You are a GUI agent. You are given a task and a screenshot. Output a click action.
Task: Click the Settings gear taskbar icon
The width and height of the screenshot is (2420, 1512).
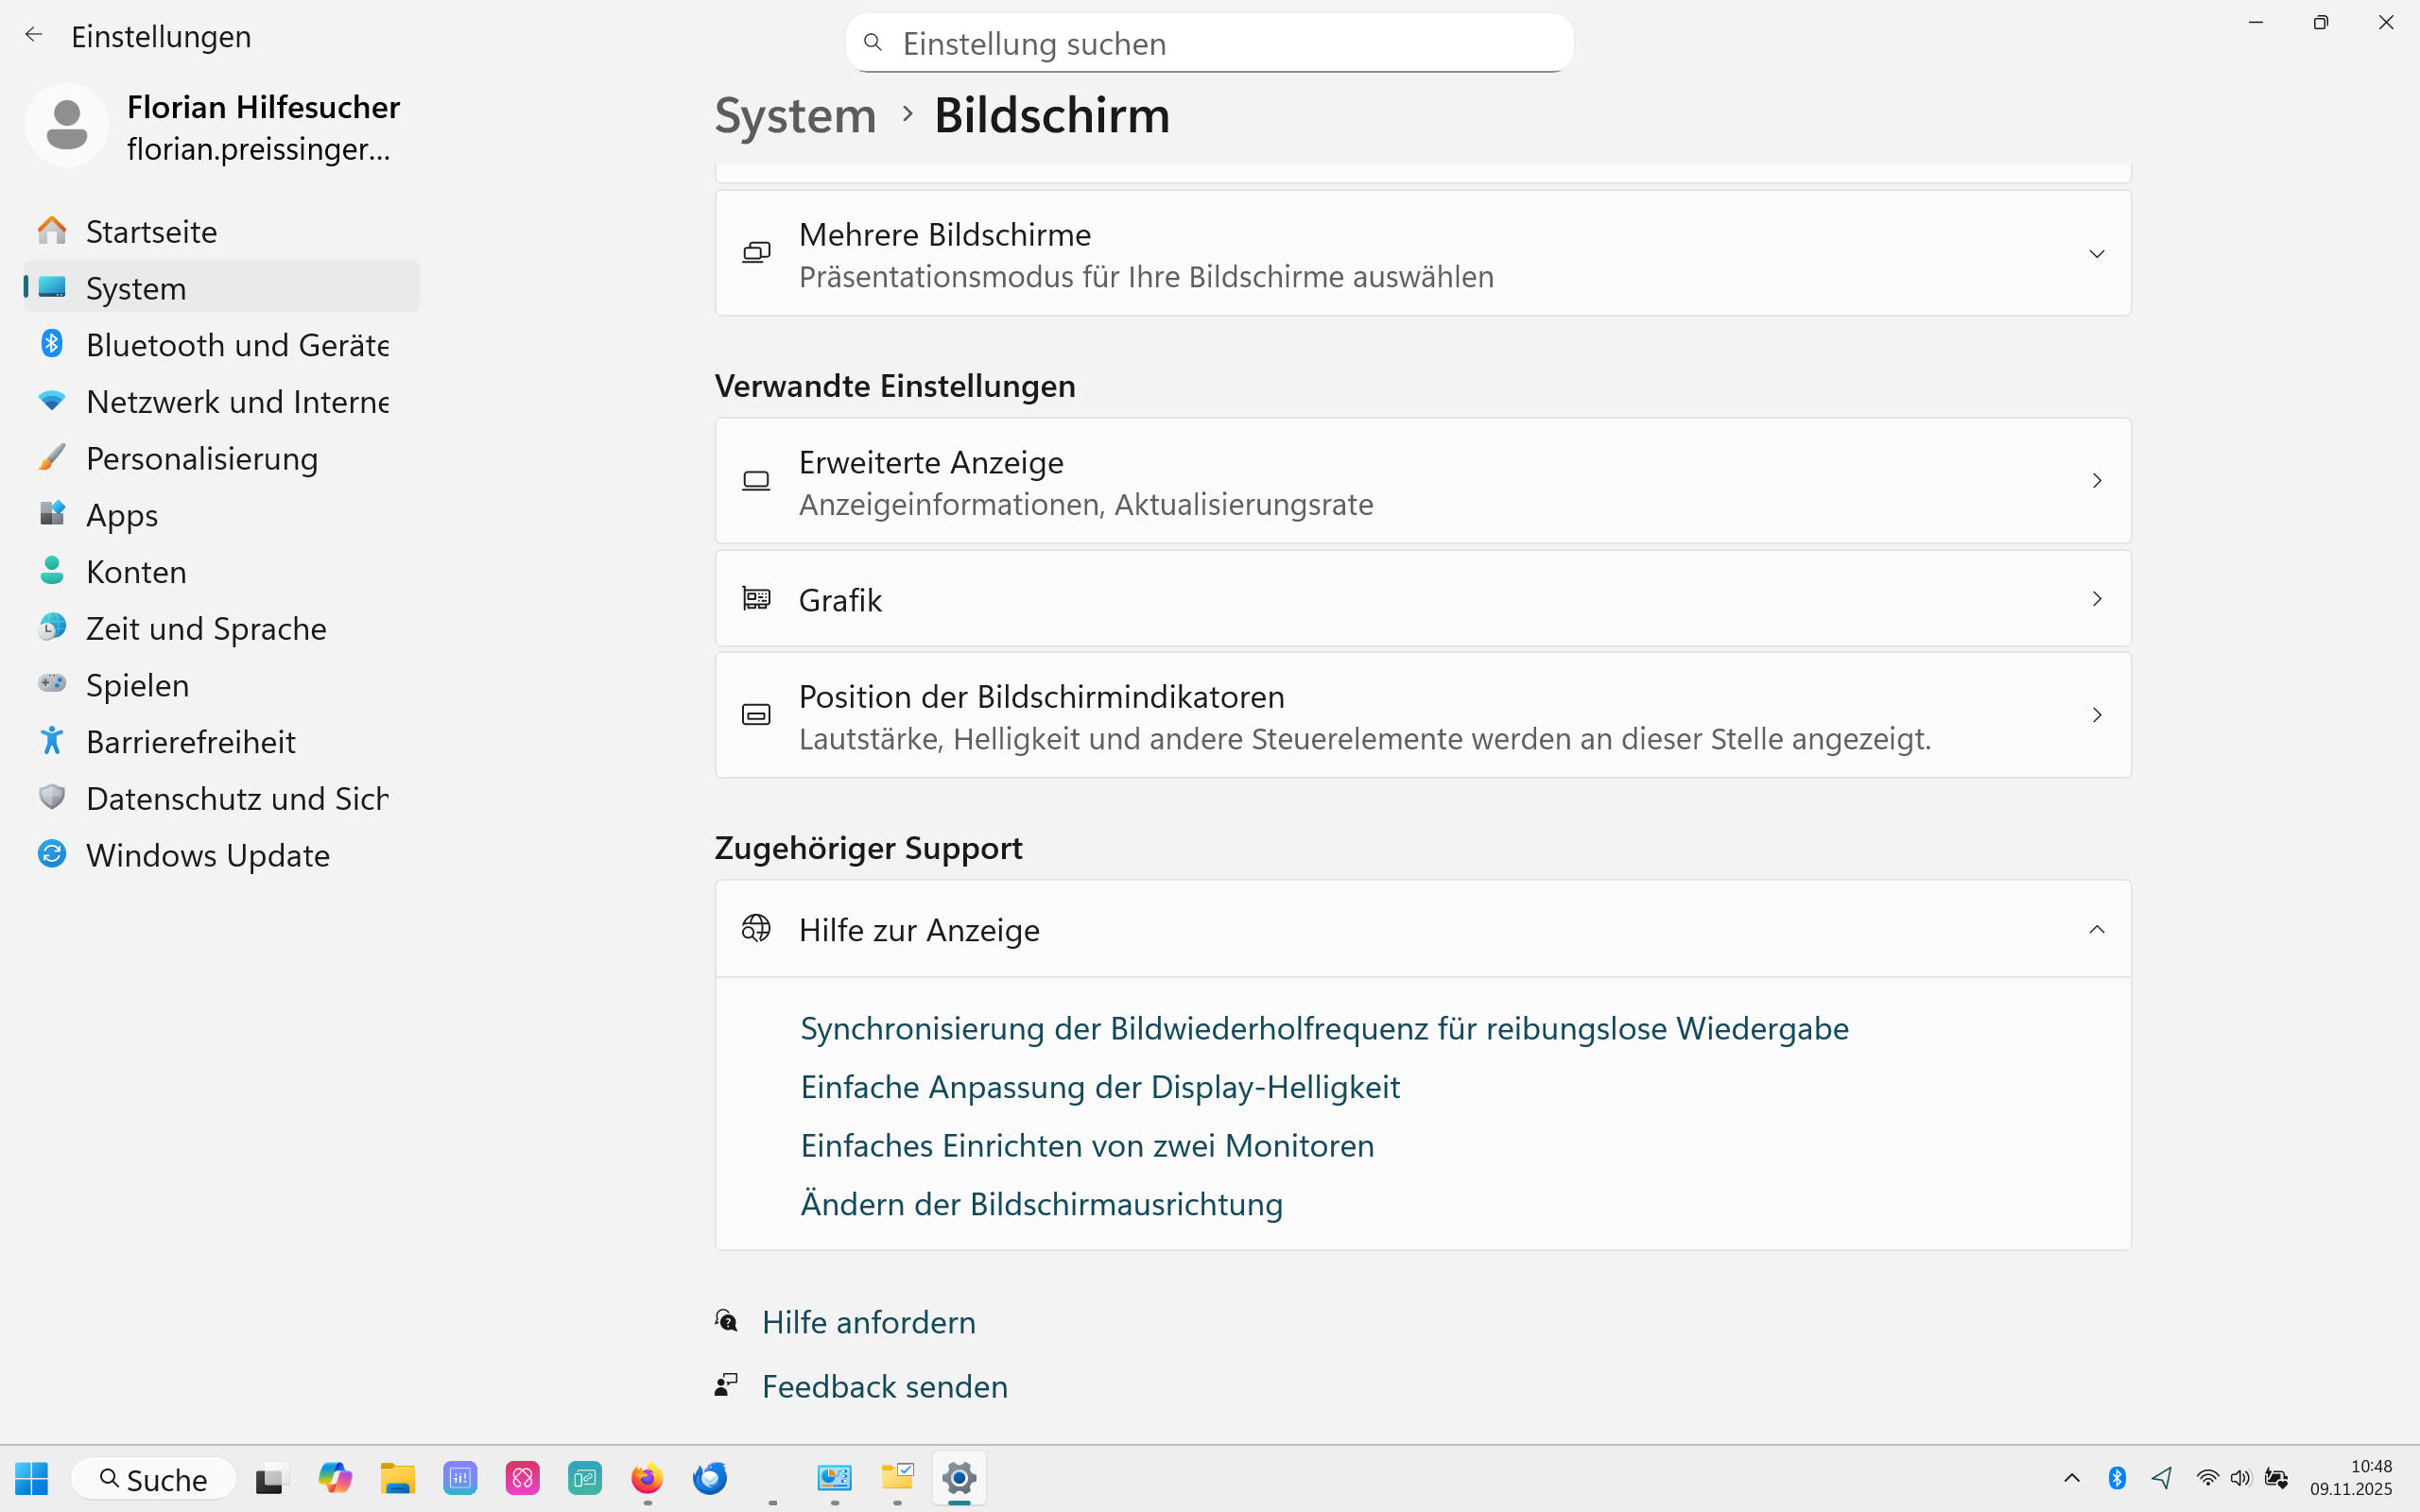pos(959,1477)
